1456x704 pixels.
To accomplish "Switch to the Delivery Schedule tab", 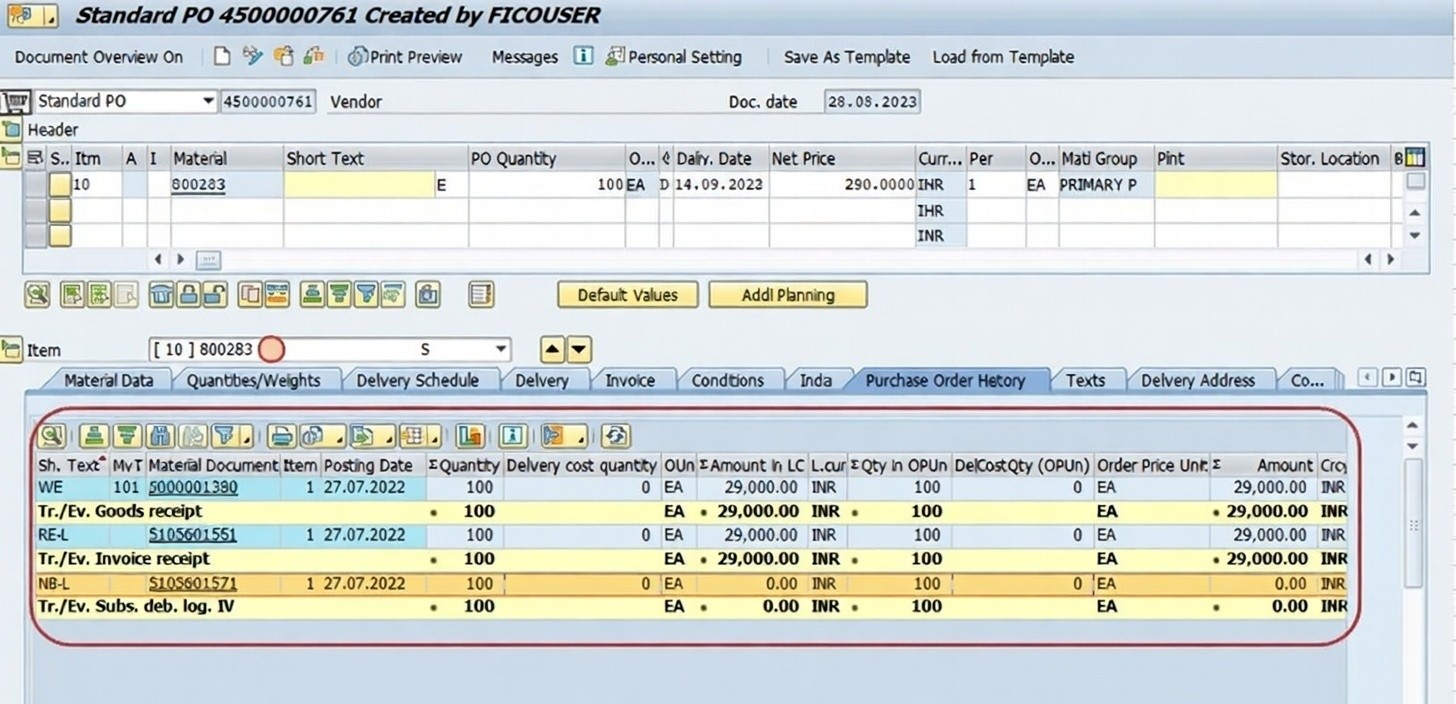I will [417, 380].
